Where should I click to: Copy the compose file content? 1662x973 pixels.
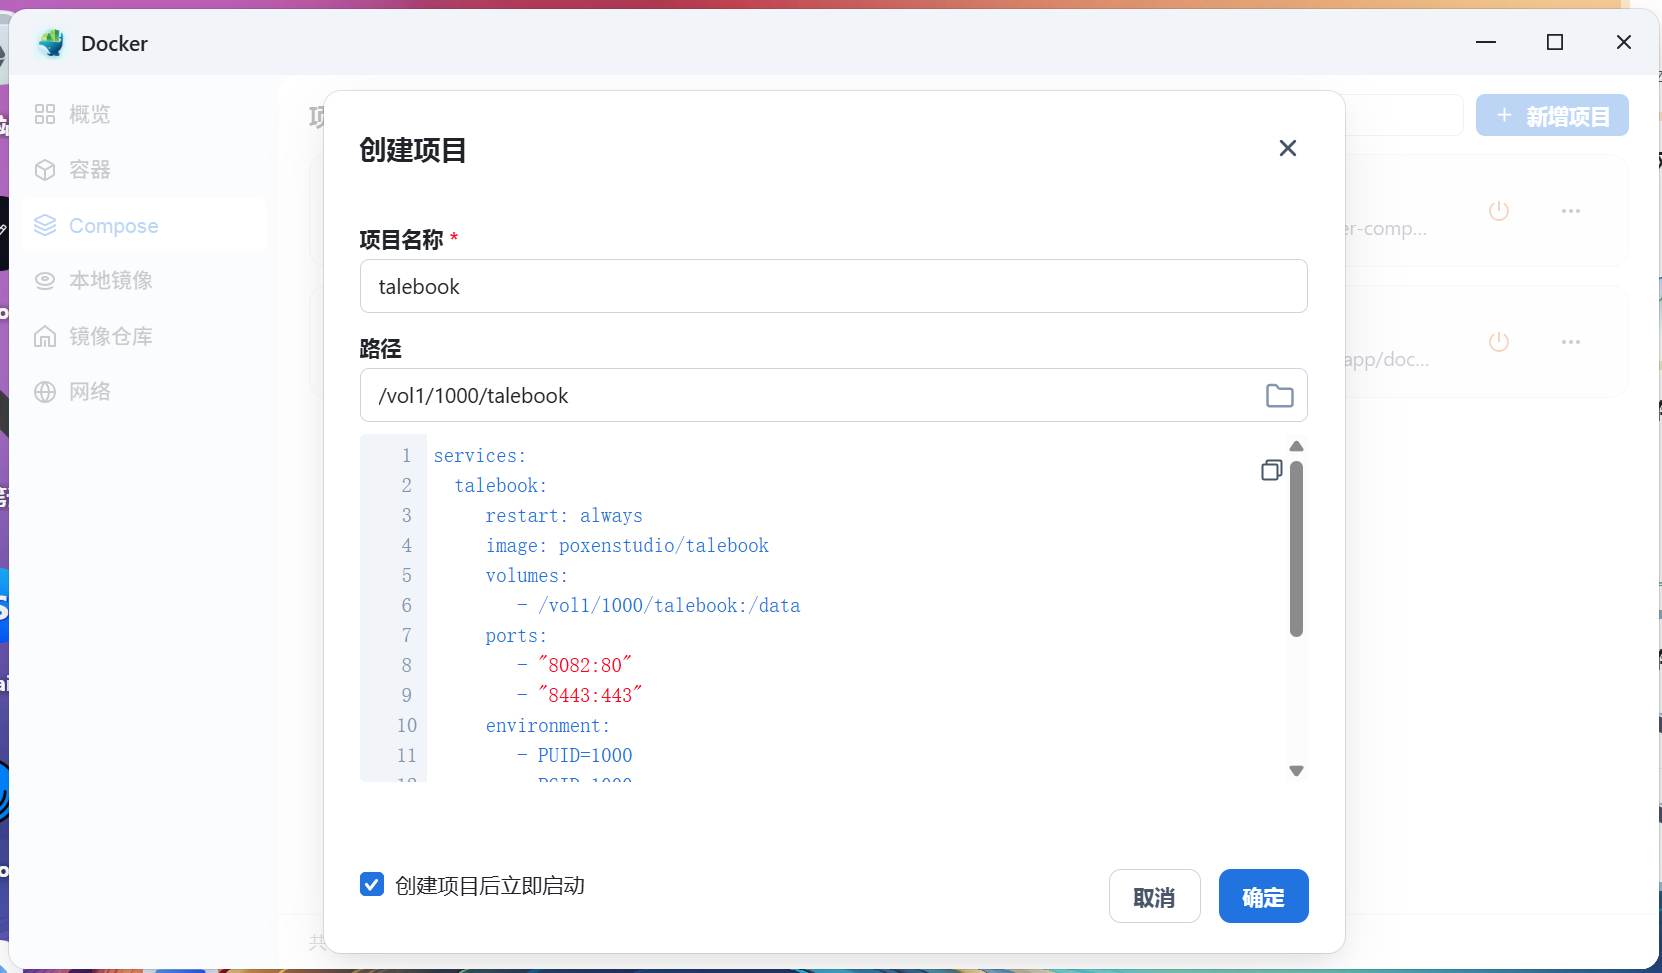(x=1271, y=470)
